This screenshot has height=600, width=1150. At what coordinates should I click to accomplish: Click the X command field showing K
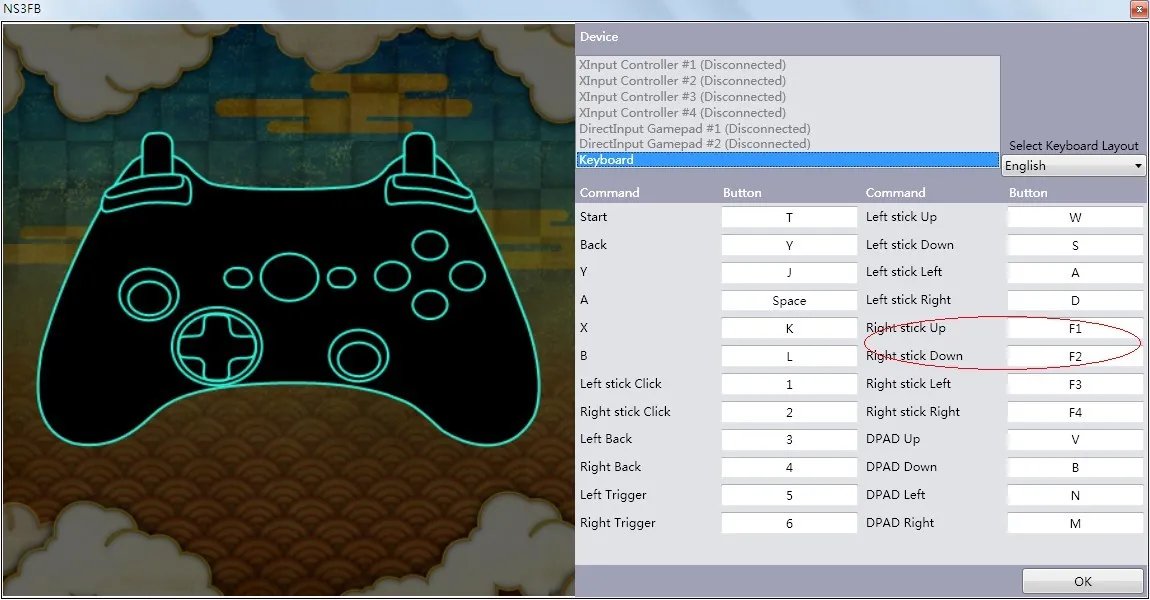[x=789, y=329]
